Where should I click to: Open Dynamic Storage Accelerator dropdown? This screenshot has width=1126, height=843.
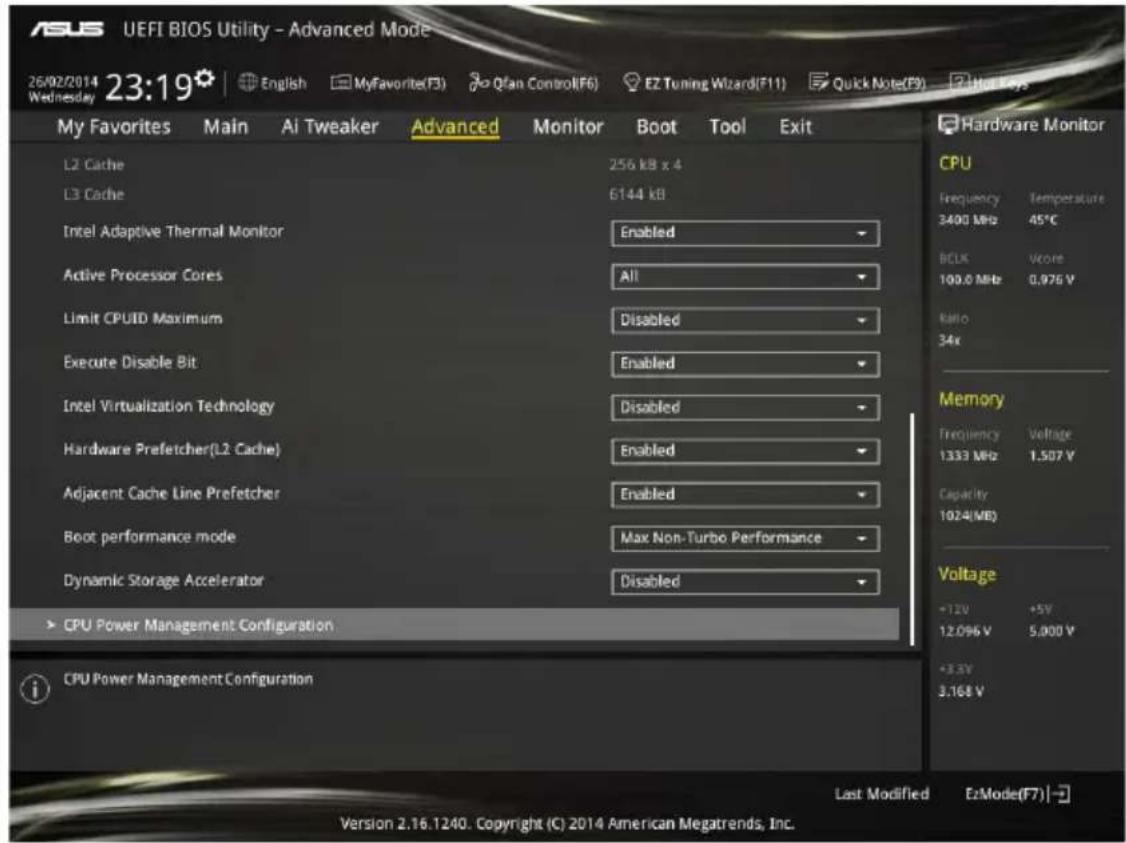coord(745,582)
